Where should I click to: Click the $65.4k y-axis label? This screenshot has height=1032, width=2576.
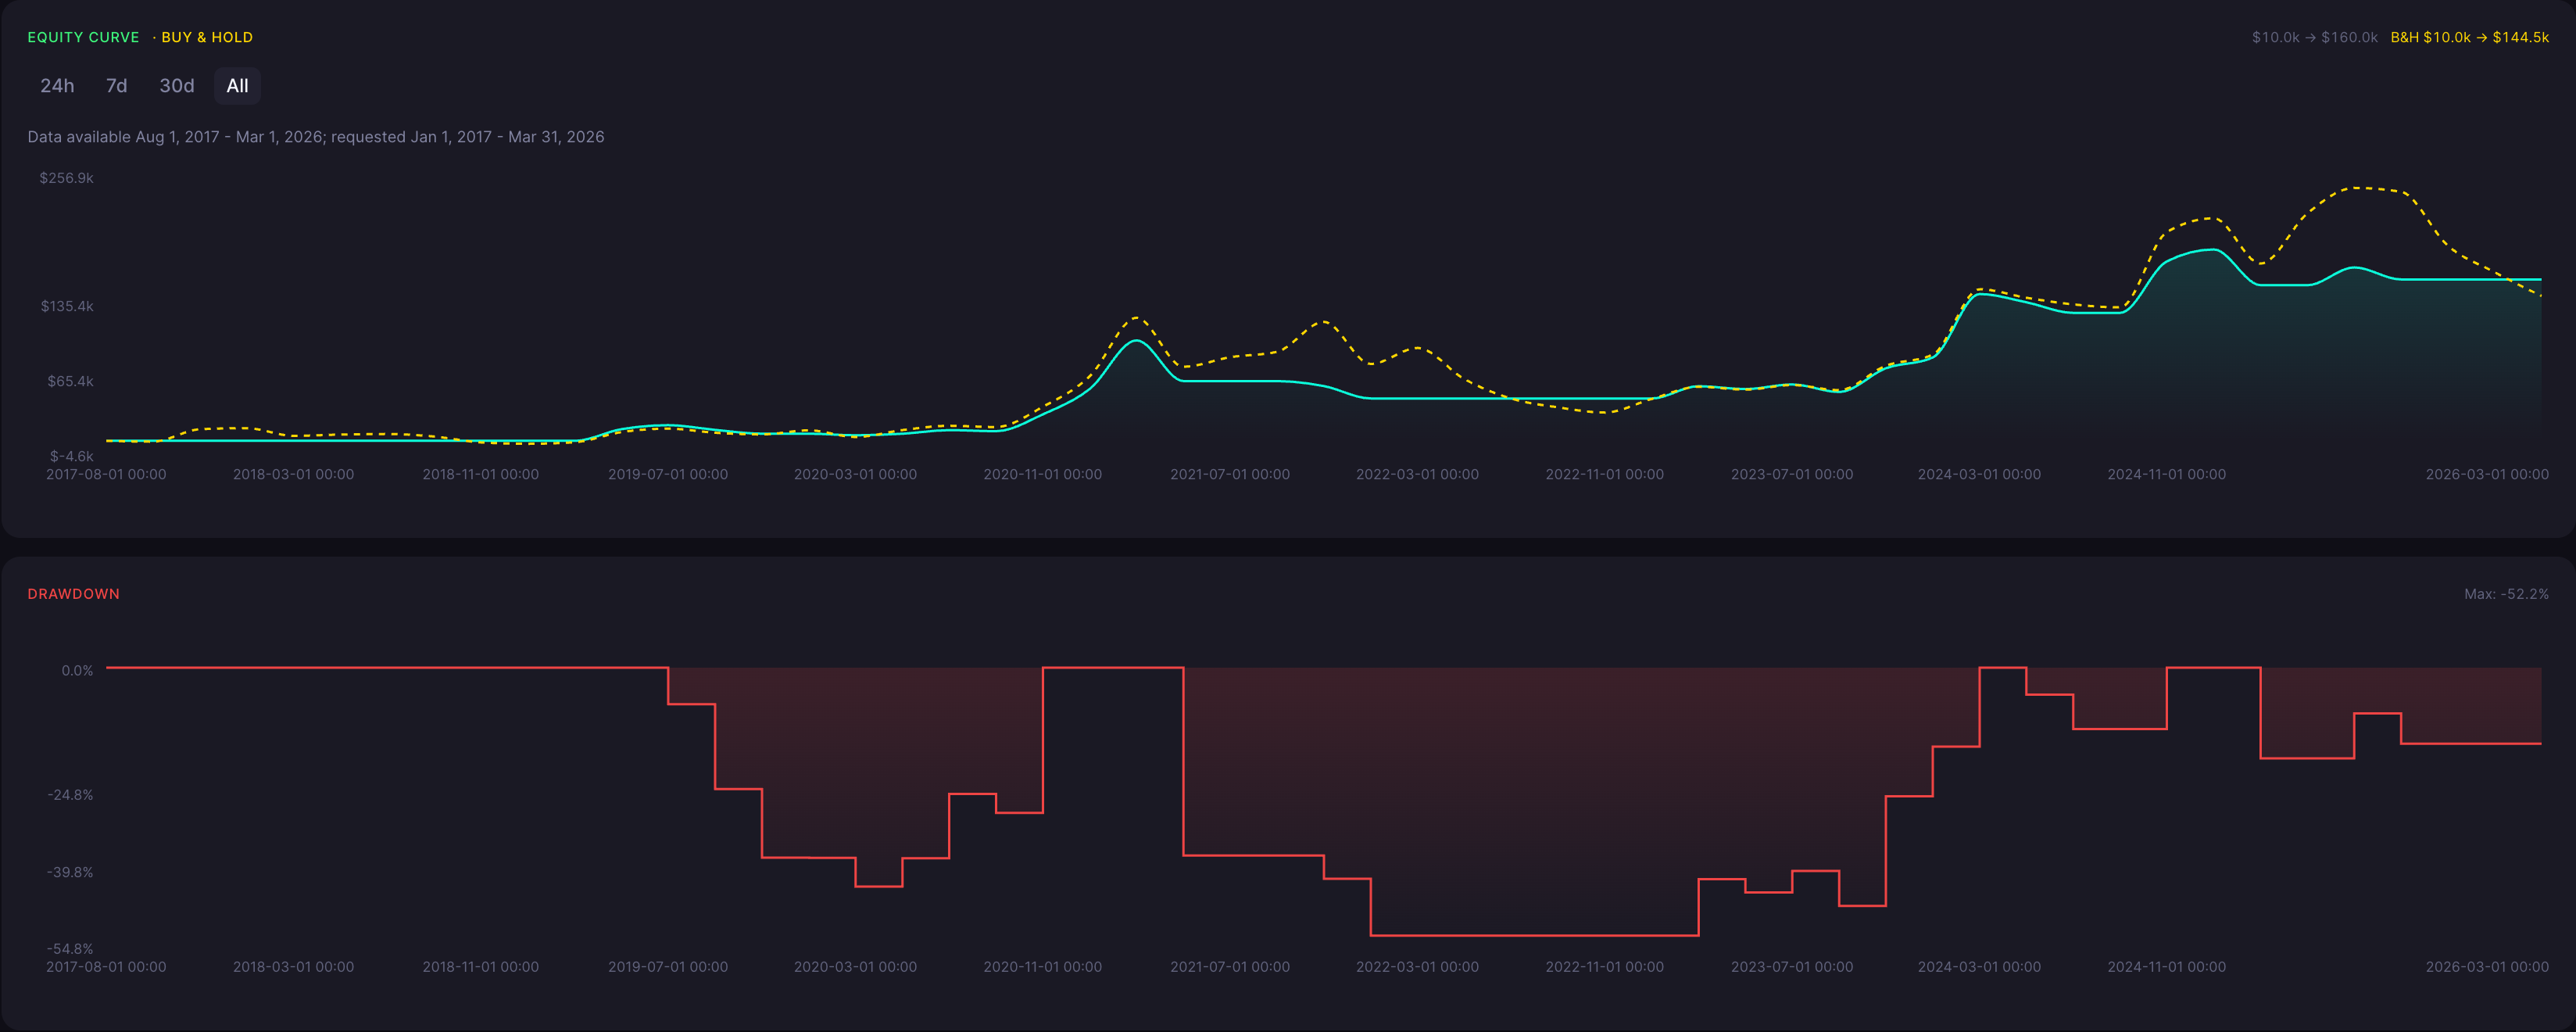coord(70,381)
